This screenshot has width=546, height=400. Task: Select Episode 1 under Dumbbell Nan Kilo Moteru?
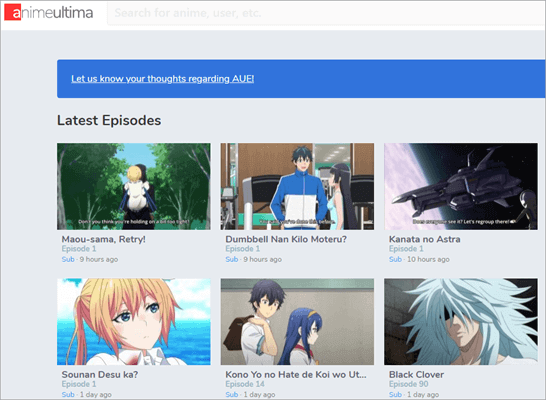pos(242,249)
